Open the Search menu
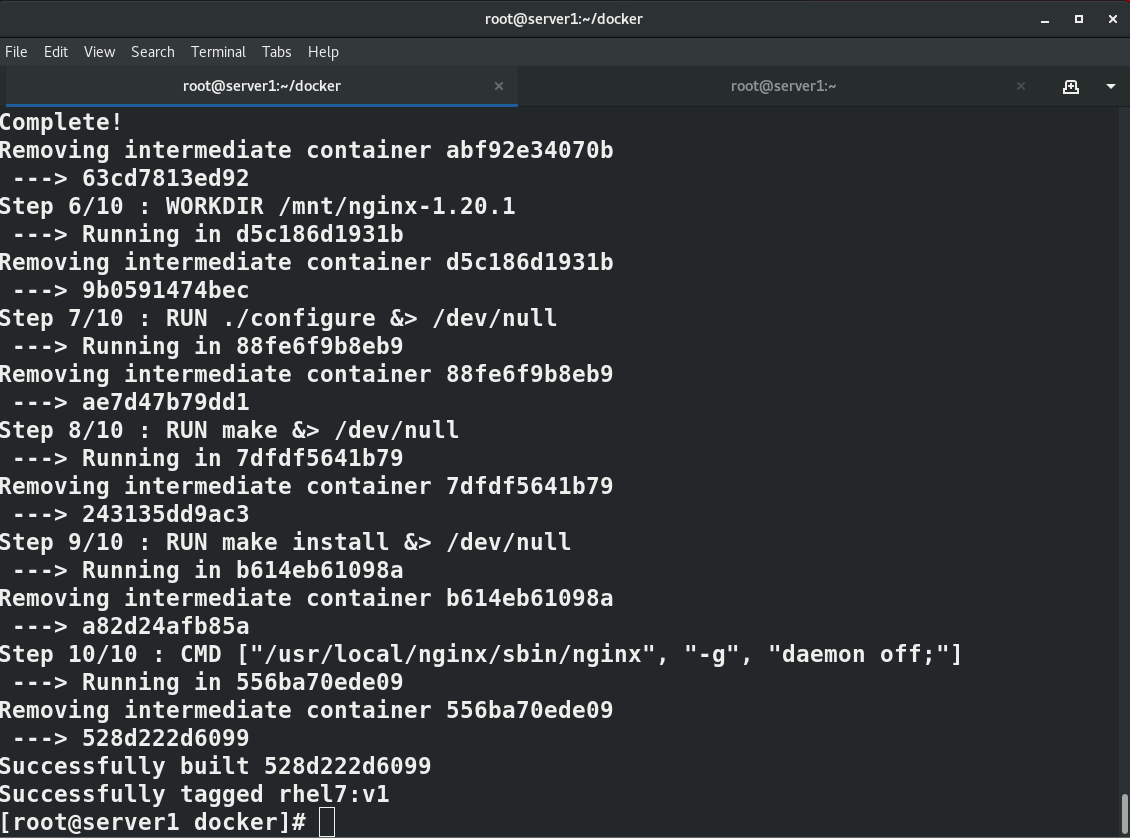Screen dimensions: 1130x839 click(152, 52)
